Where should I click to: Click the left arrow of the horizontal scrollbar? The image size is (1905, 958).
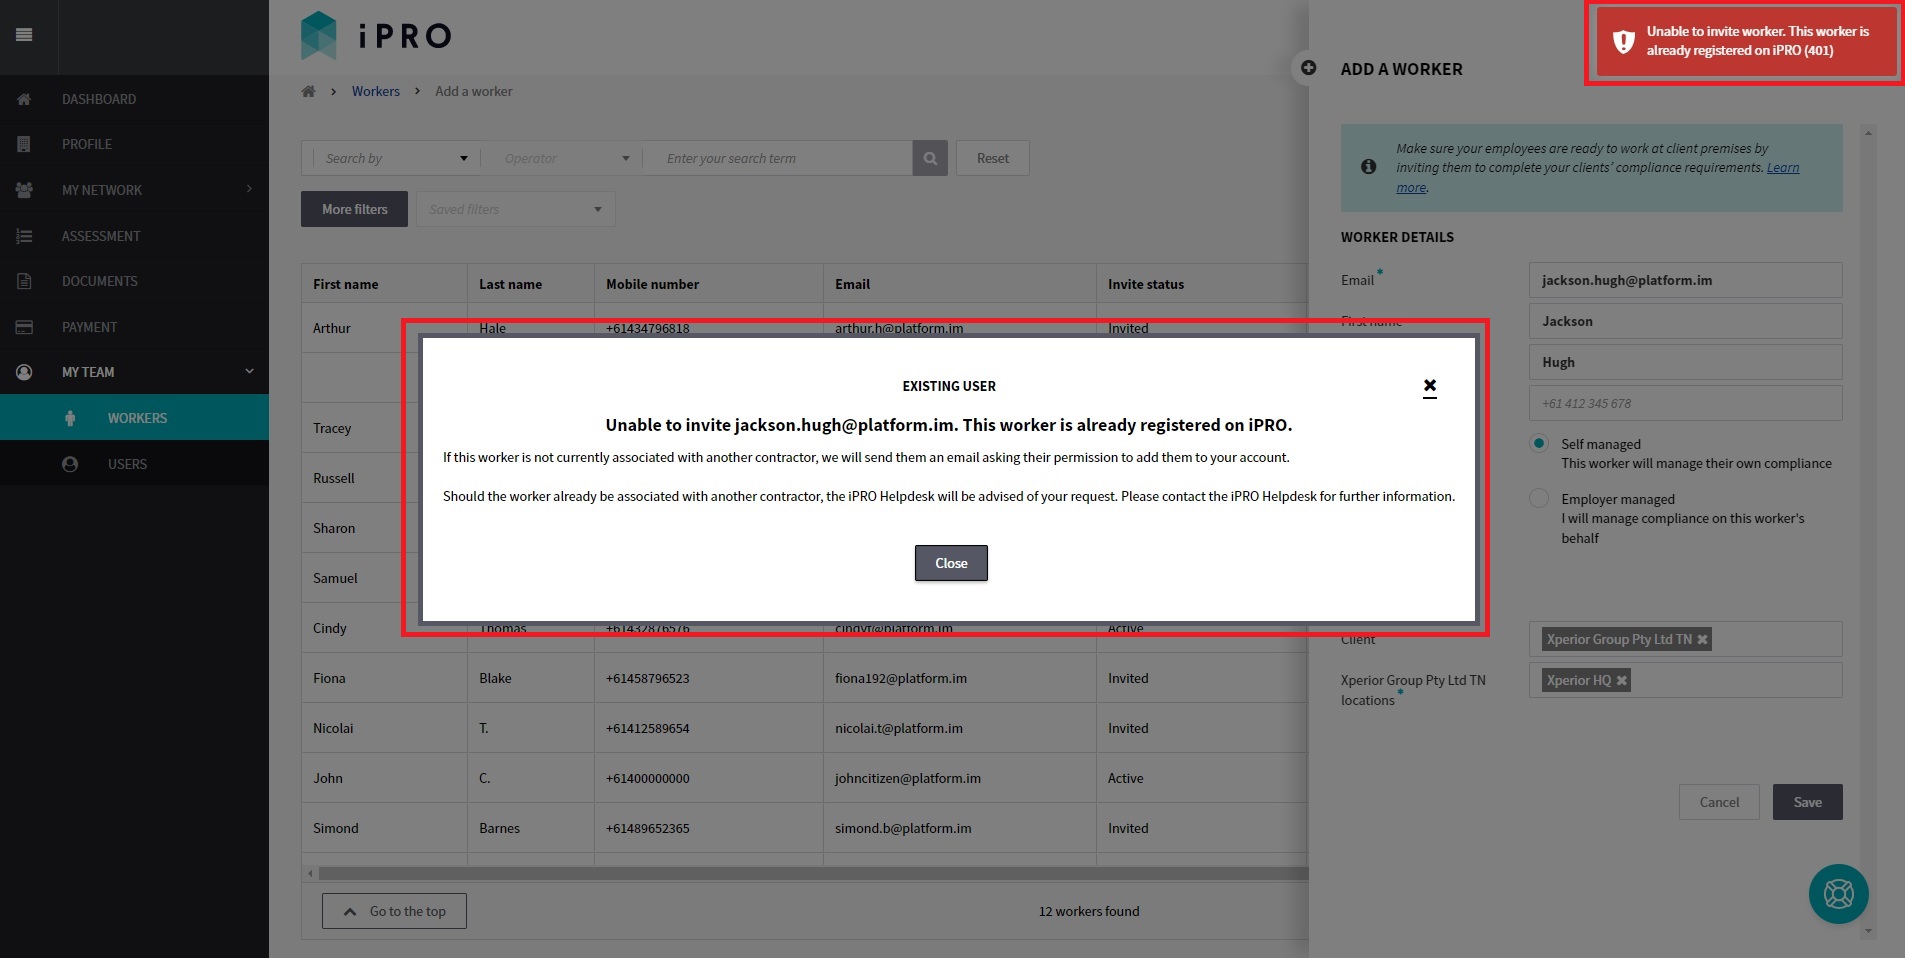point(310,873)
